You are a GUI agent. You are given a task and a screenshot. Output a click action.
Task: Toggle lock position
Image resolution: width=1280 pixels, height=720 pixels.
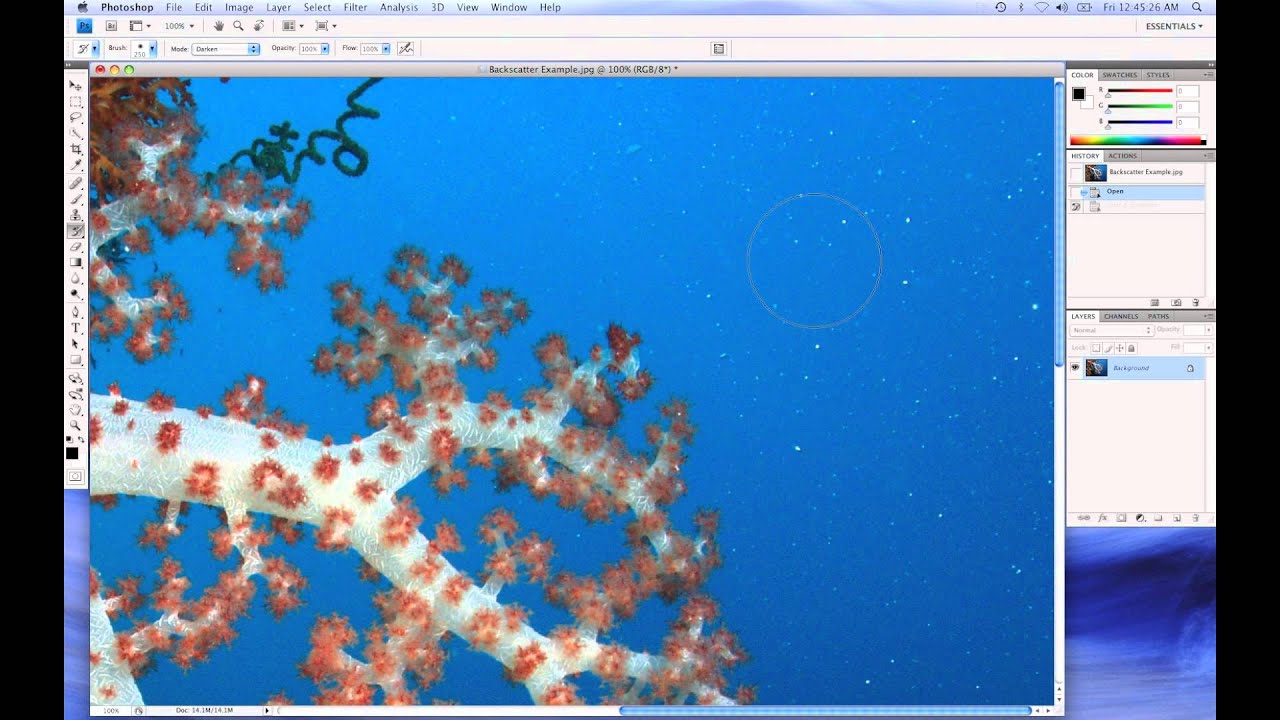1119,348
